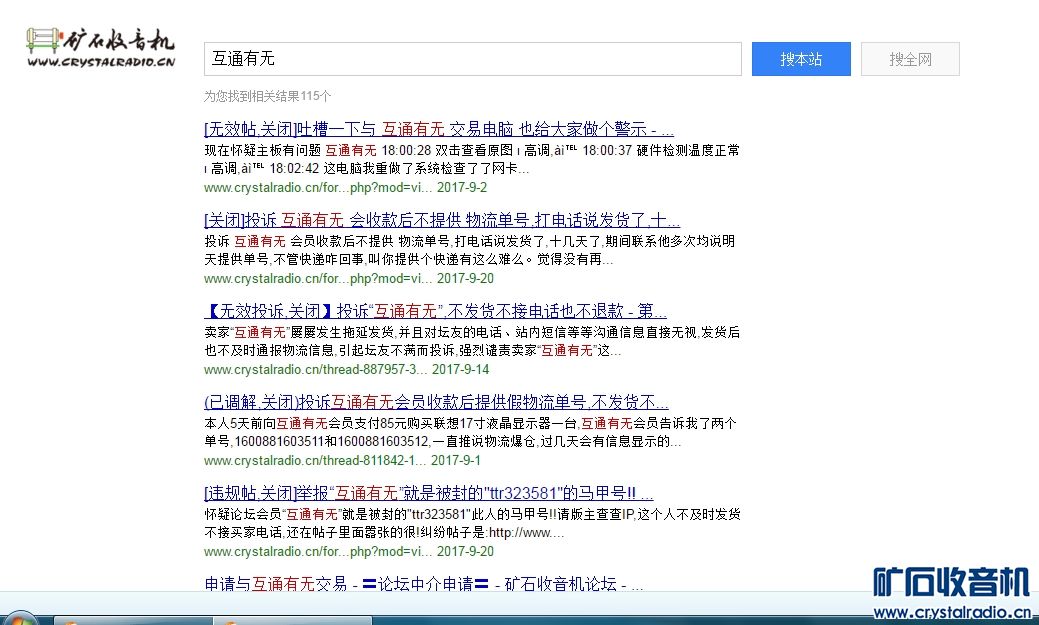Open the result titled 吐槽一下与互通有无交易电脑
This screenshot has width=1039, height=625.
coord(438,129)
